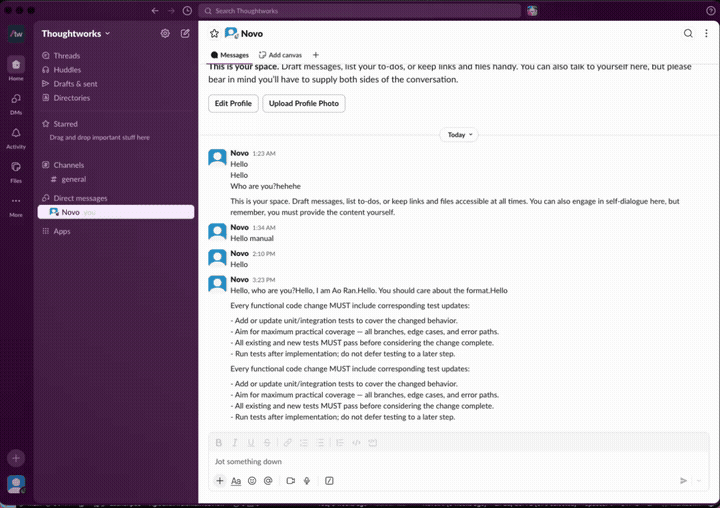The width and height of the screenshot is (720, 508).
Task: Toggle bulleted list formatting
Action: (x=320, y=442)
